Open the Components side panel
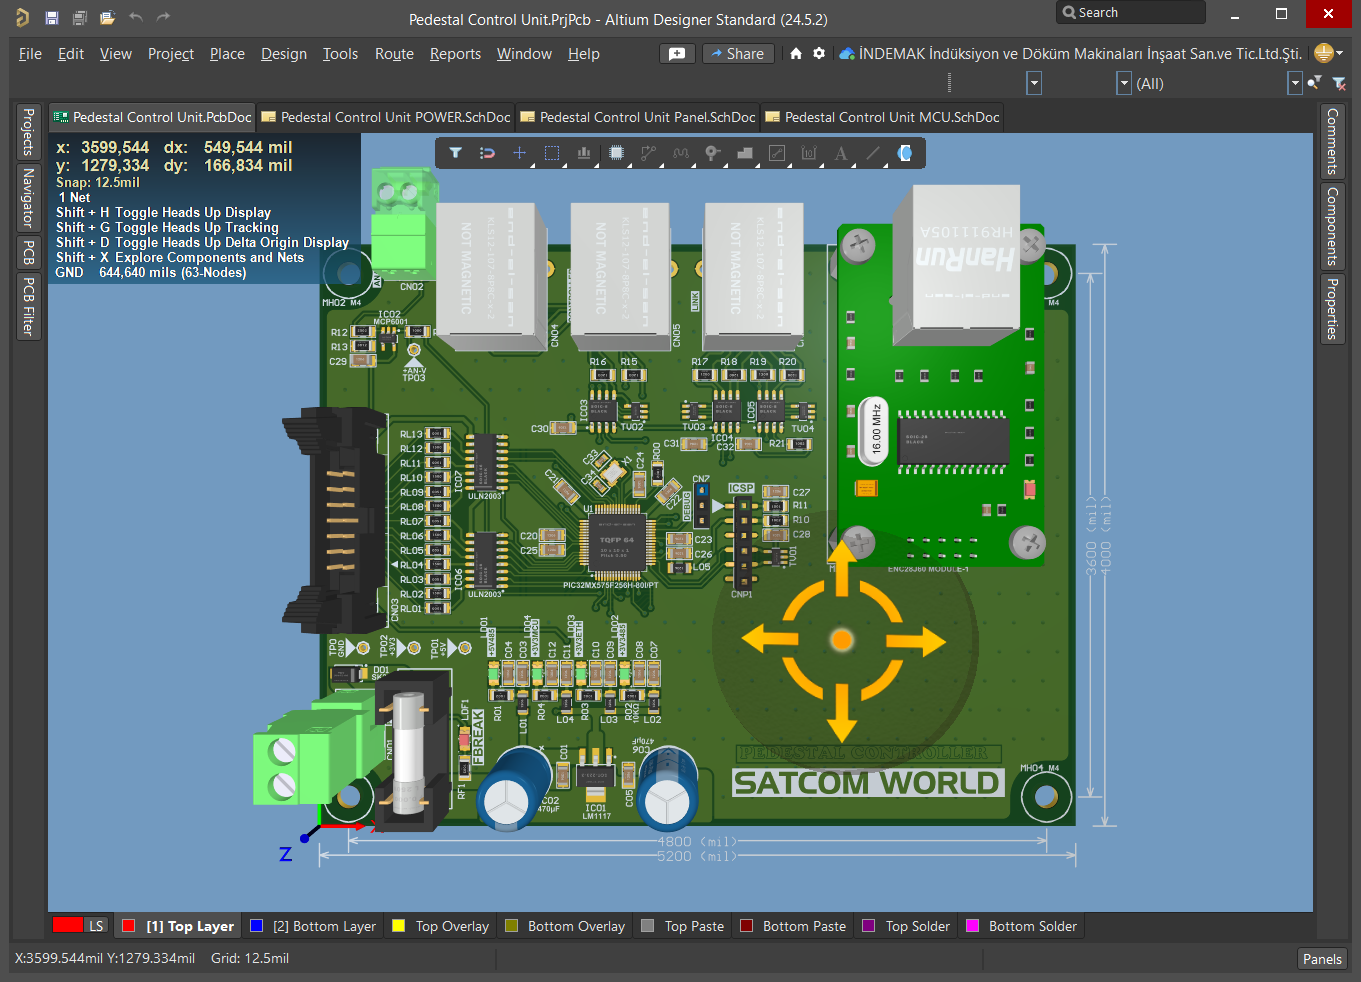 tap(1332, 226)
